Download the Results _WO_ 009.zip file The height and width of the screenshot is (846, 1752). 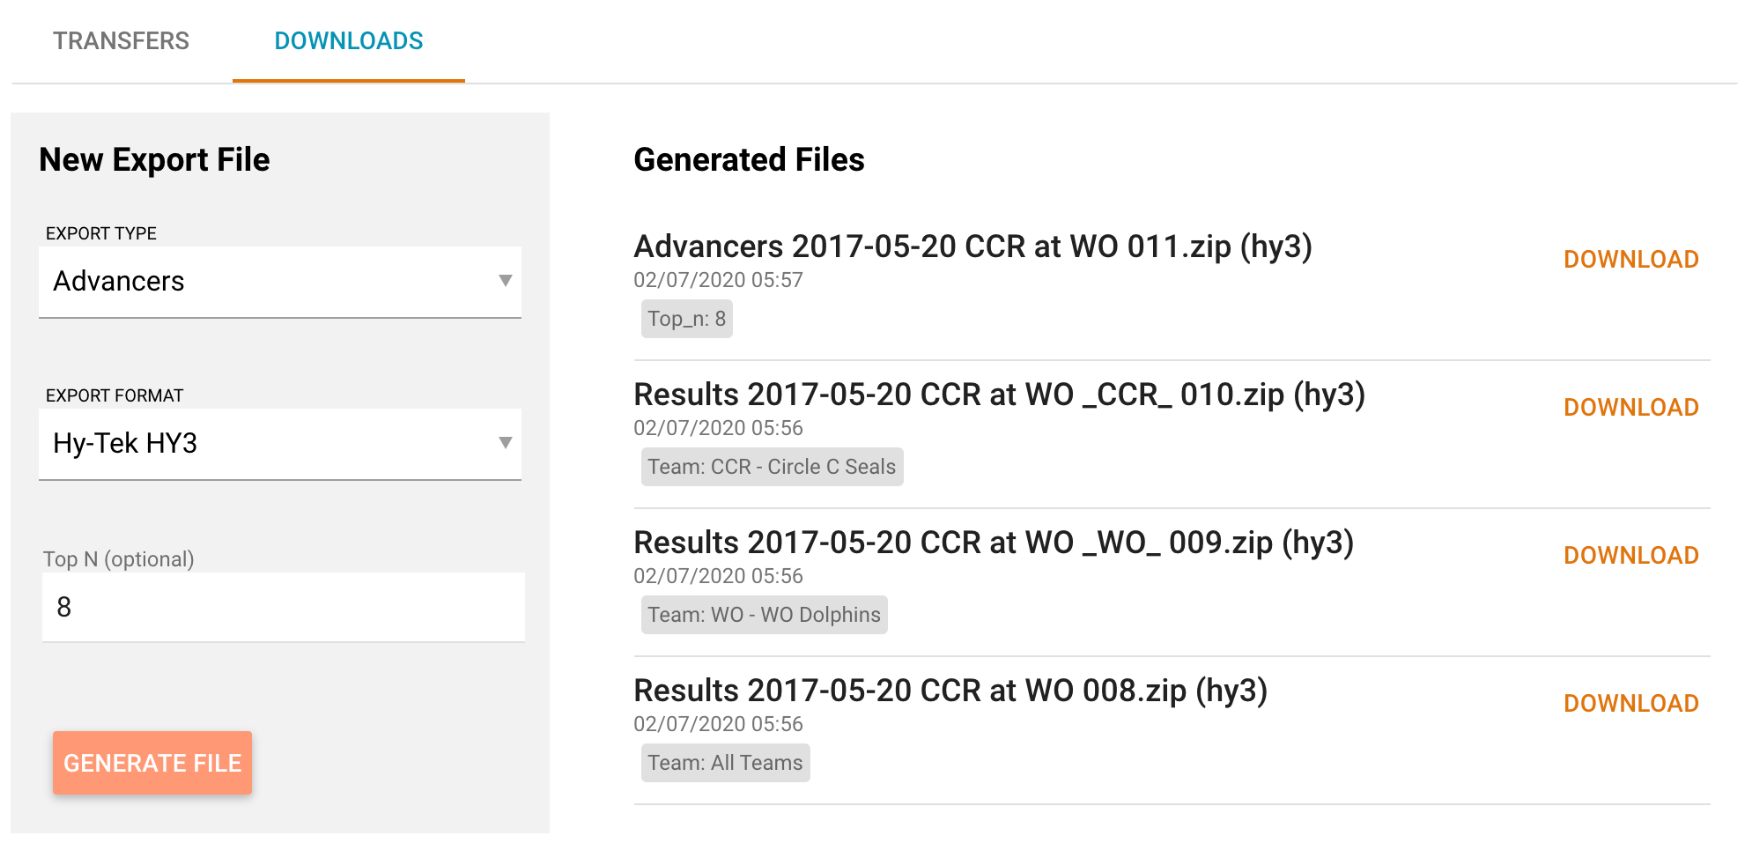coord(1630,555)
